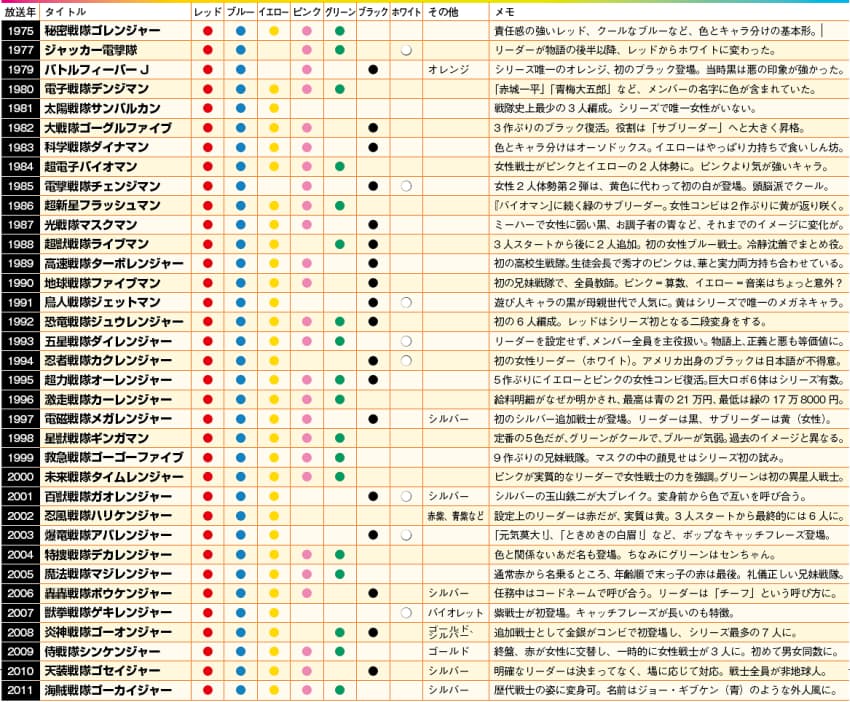Image resolution: width=850 pixels, height=702 pixels.
Task: Select the ブルー column header
Action: pyautogui.click(x=241, y=12)
